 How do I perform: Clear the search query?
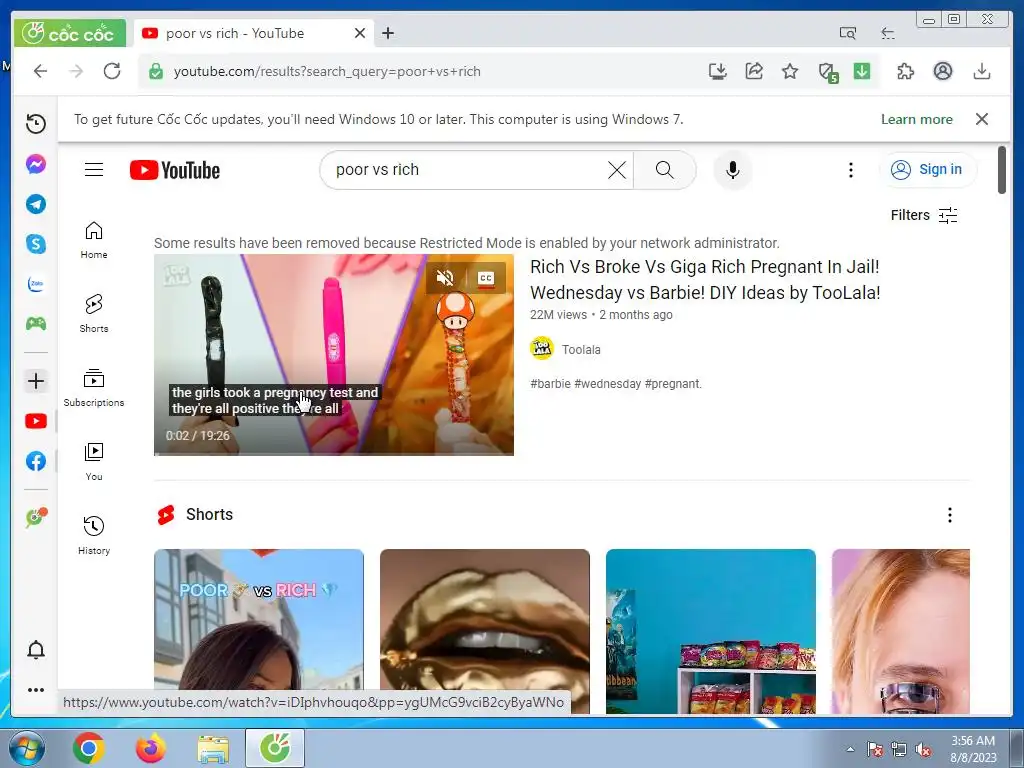616,170
